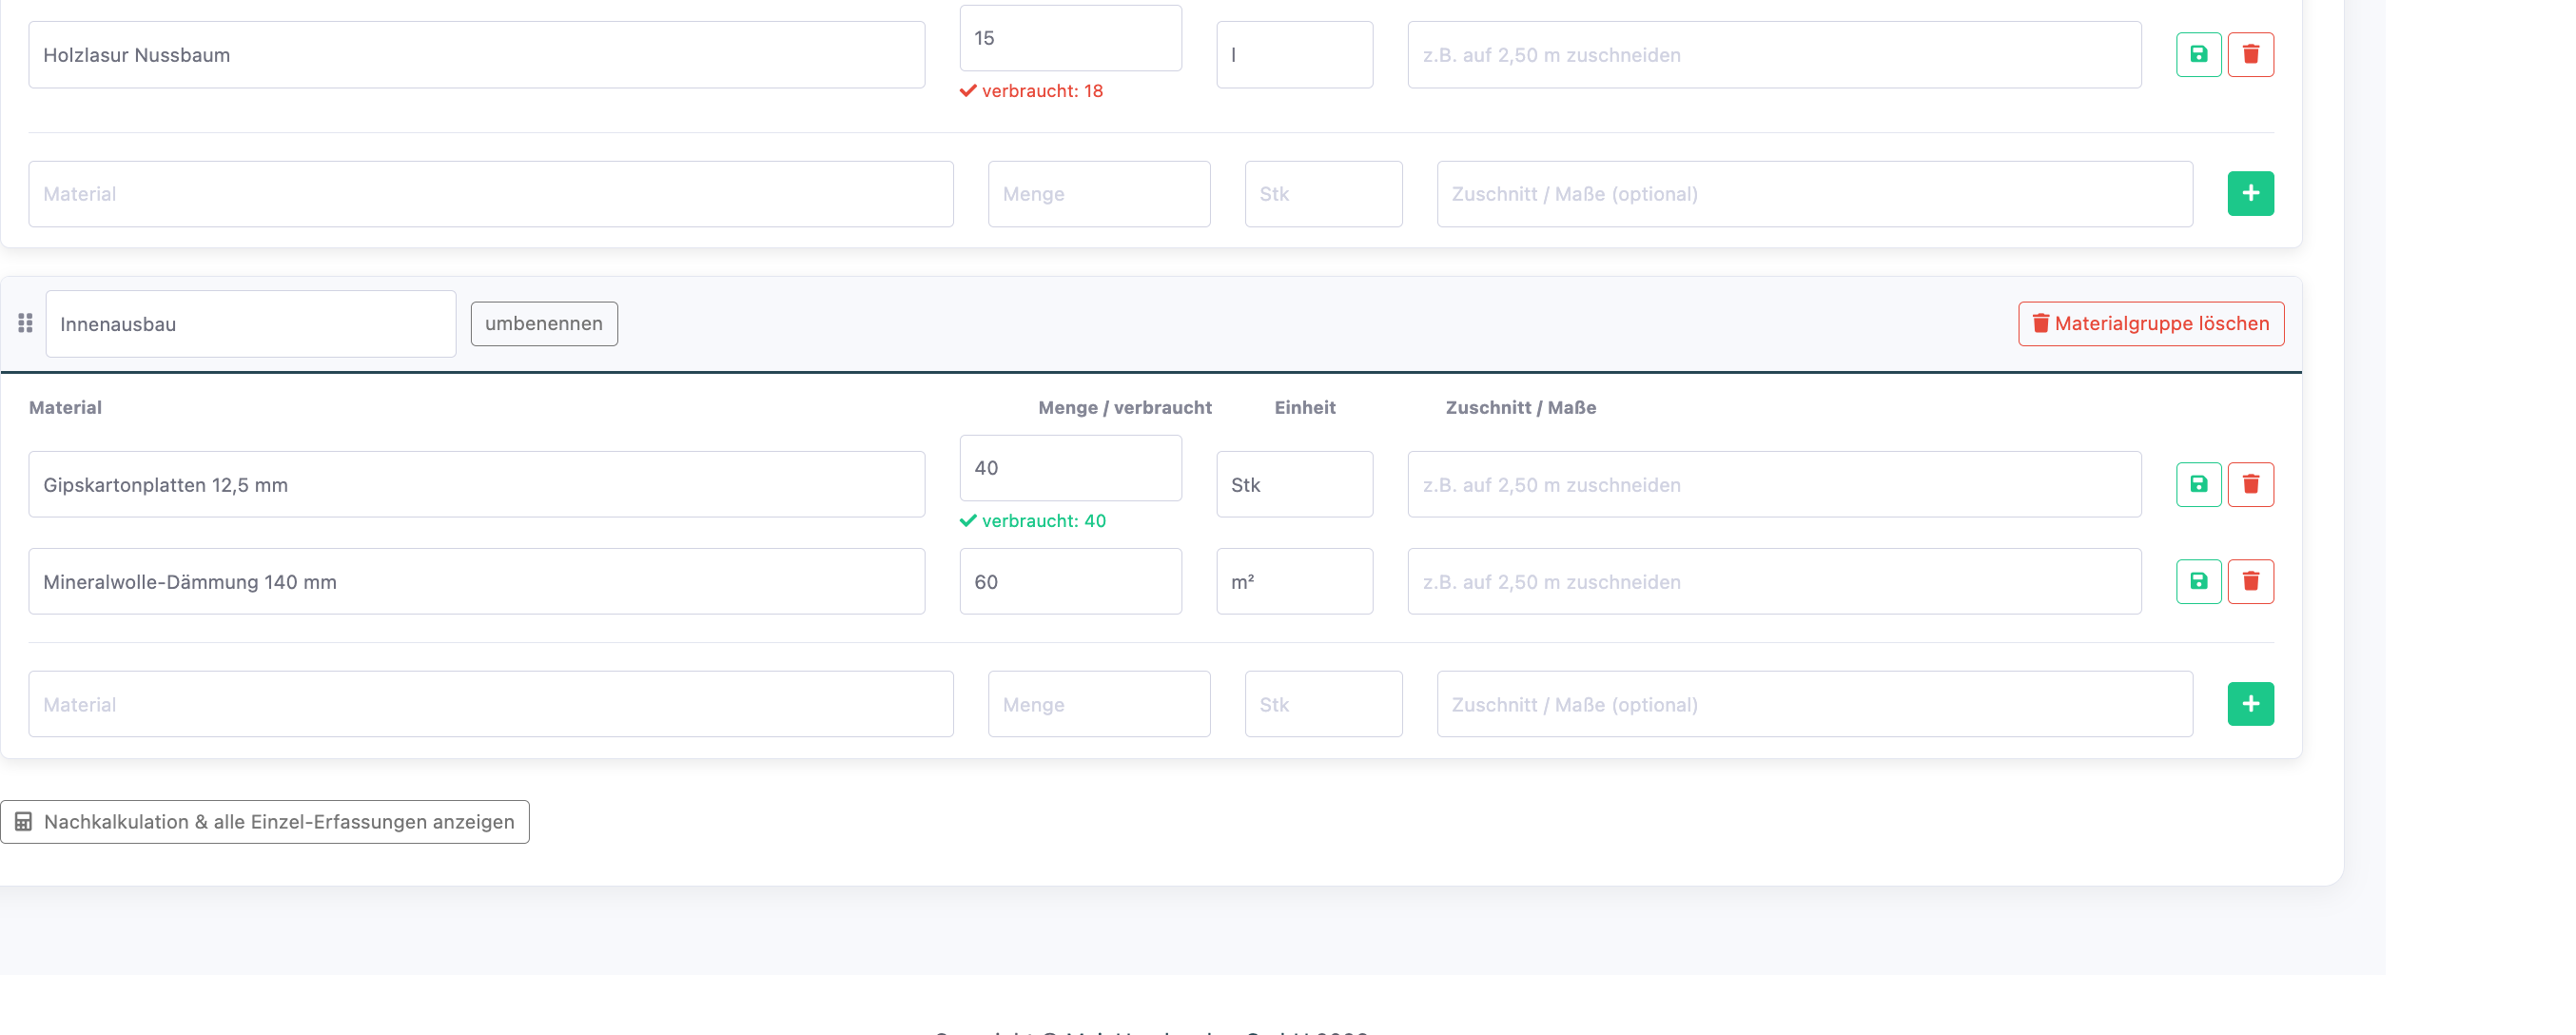
Task: Click the umbenennen button
Action: (544, 324)
